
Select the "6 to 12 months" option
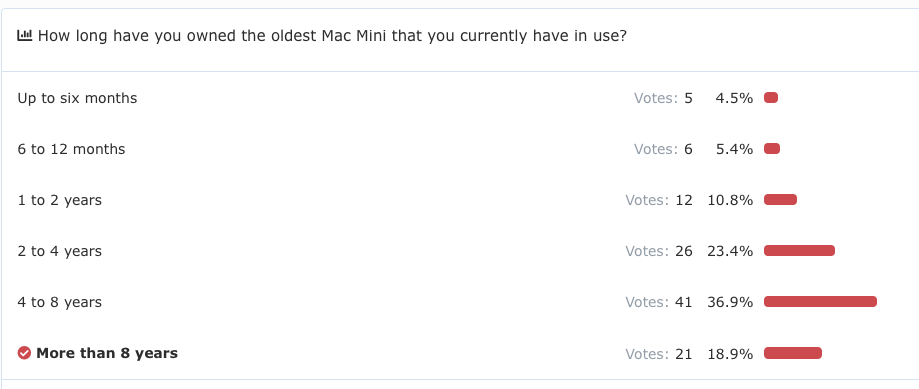tap(72, 149)
